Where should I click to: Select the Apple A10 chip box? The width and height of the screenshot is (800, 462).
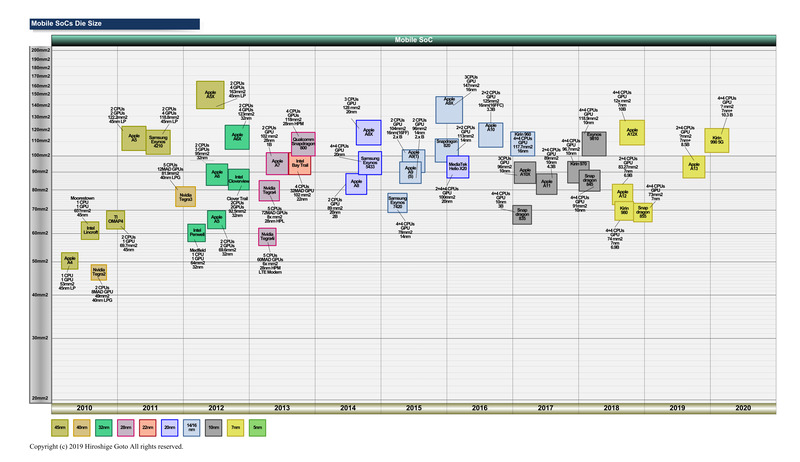[491, 135]
